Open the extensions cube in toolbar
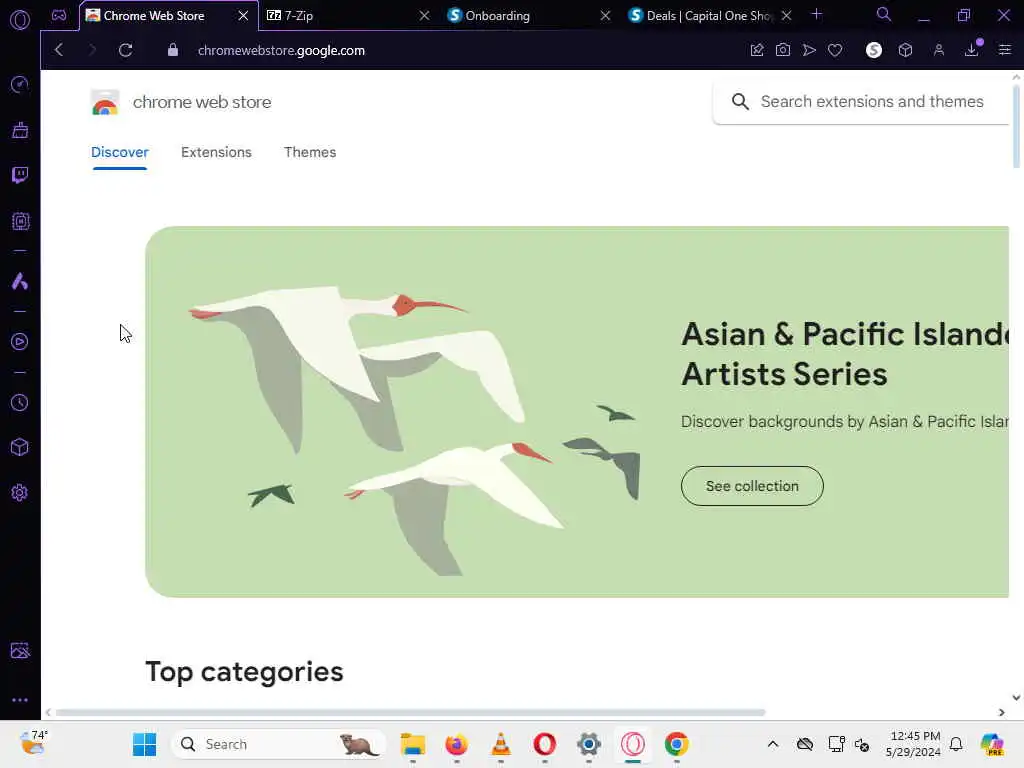This screenshot has height=768, width=1024. click(905, 50)
